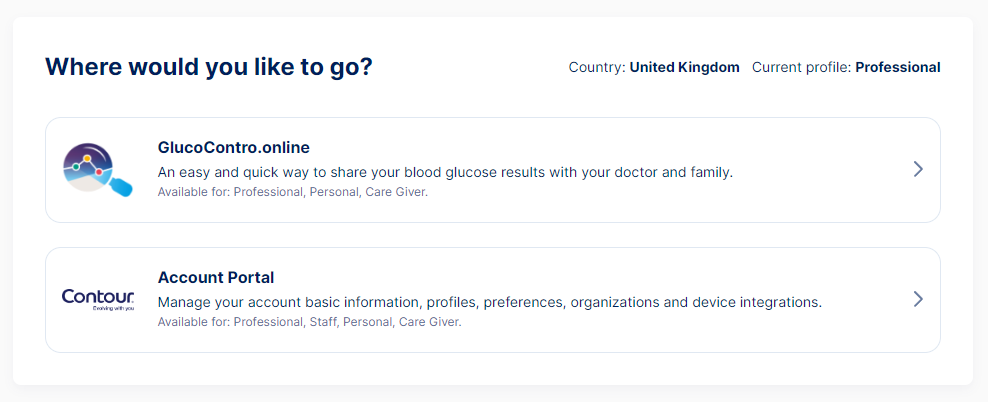Click the red data point in GlucoContro icon

(x=99, y=172)
